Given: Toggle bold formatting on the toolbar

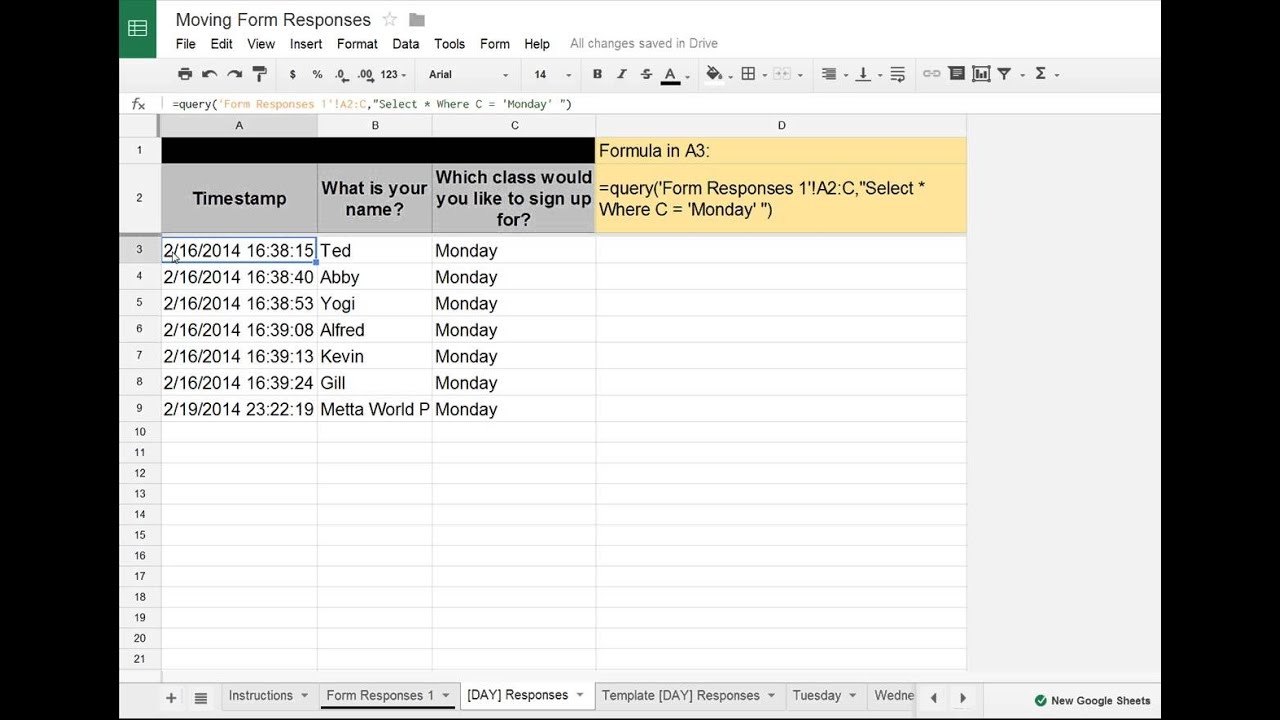Looking at the screenshot, I should (x=597, y=74).
